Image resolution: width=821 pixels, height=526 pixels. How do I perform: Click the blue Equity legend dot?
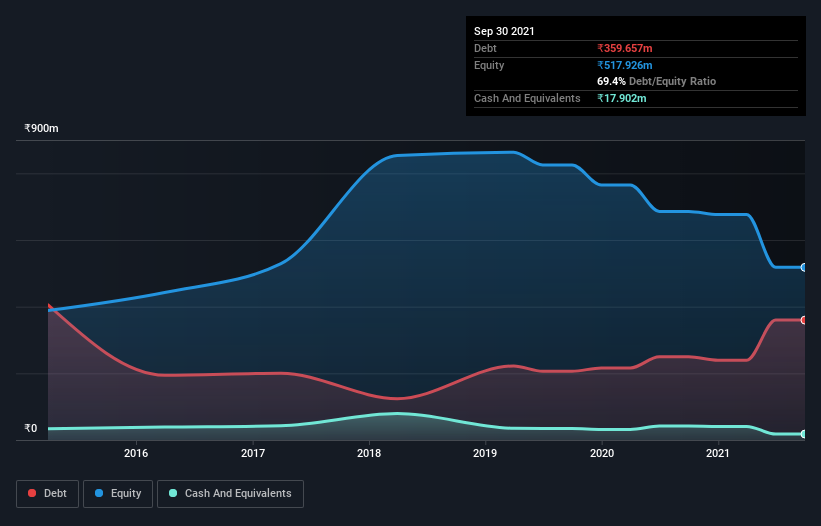click(x=99, y=493)
